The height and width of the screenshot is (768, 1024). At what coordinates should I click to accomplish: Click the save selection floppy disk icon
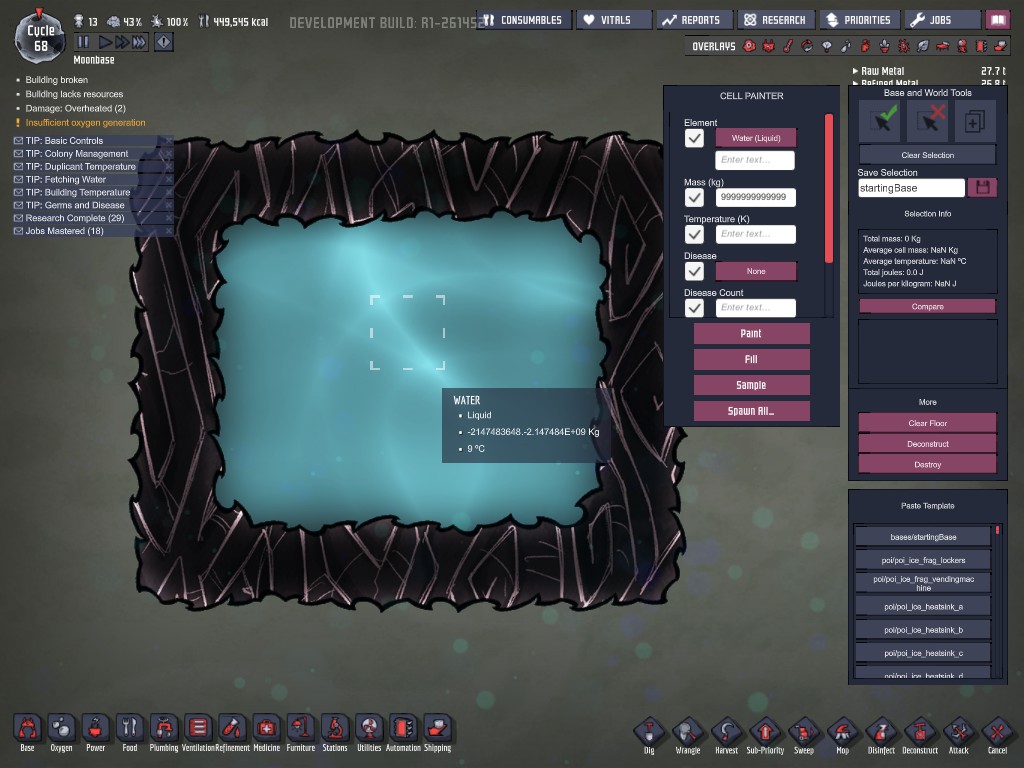click(982, 188)
